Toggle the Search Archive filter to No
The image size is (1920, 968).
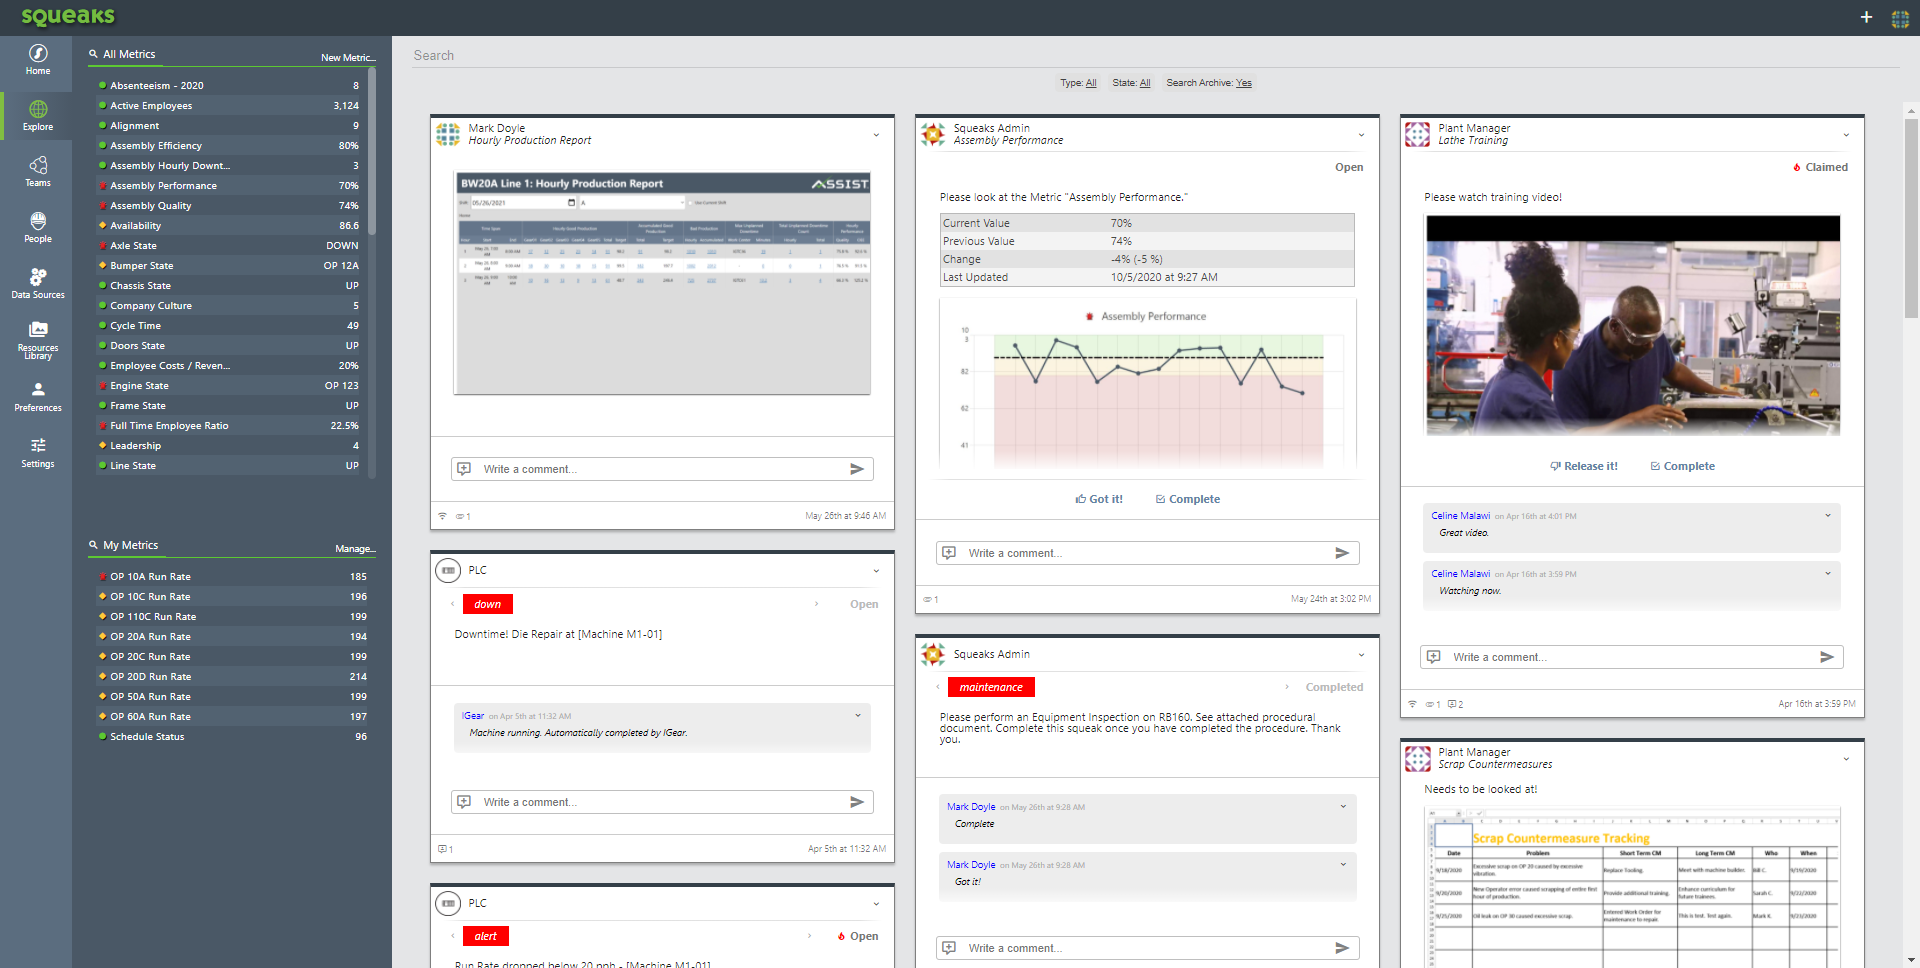pos(1243,83)
